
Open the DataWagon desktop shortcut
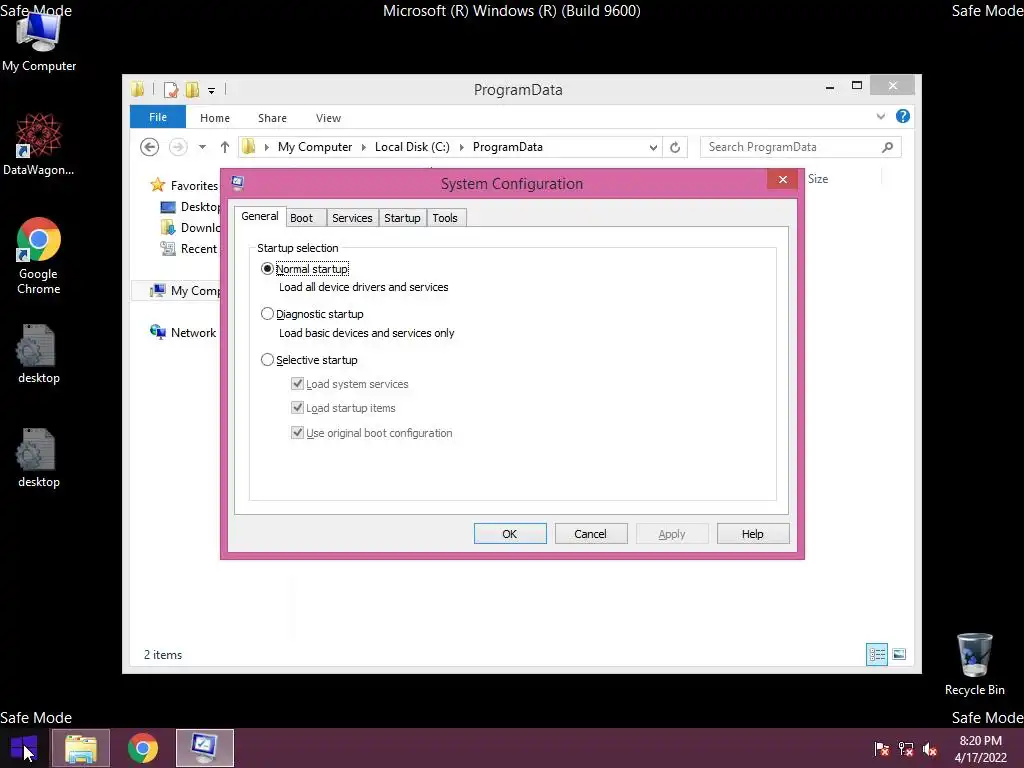point(39,144)
